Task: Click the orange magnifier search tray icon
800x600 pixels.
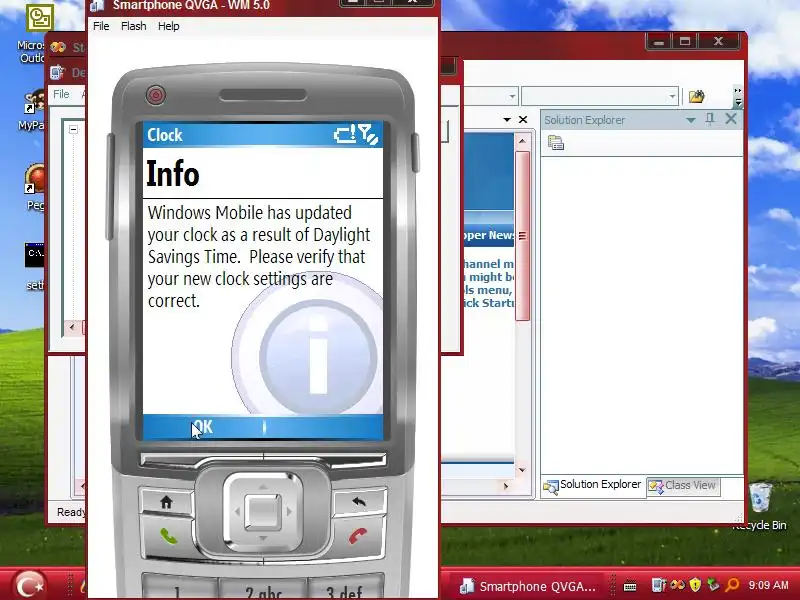Action: click(732, 585)
